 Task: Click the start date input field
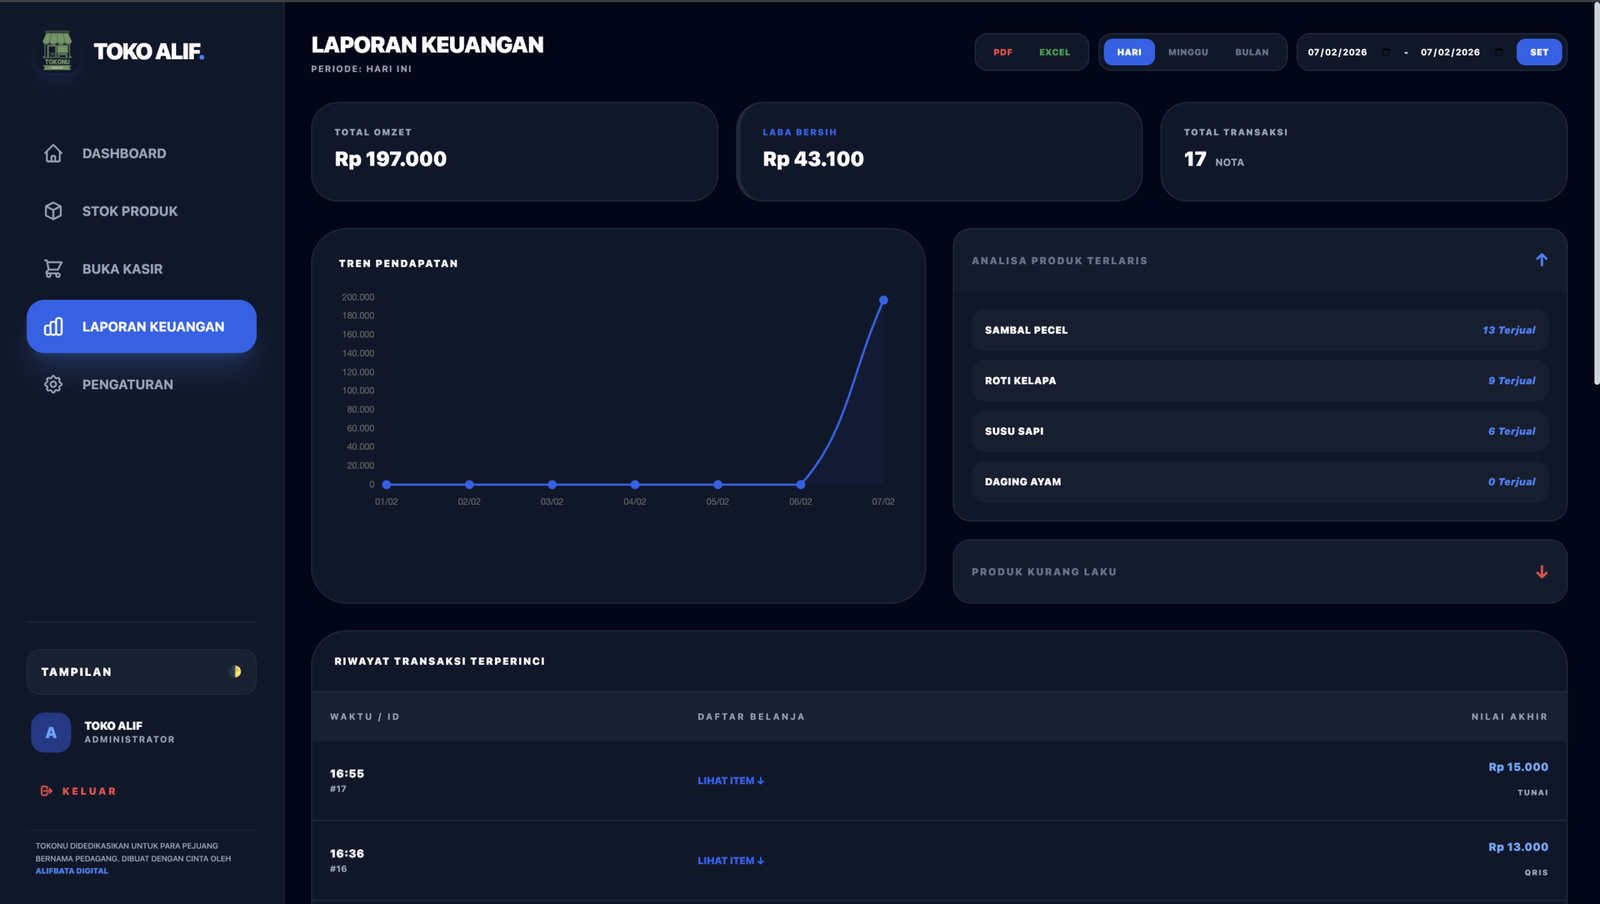pos(1340,52)
